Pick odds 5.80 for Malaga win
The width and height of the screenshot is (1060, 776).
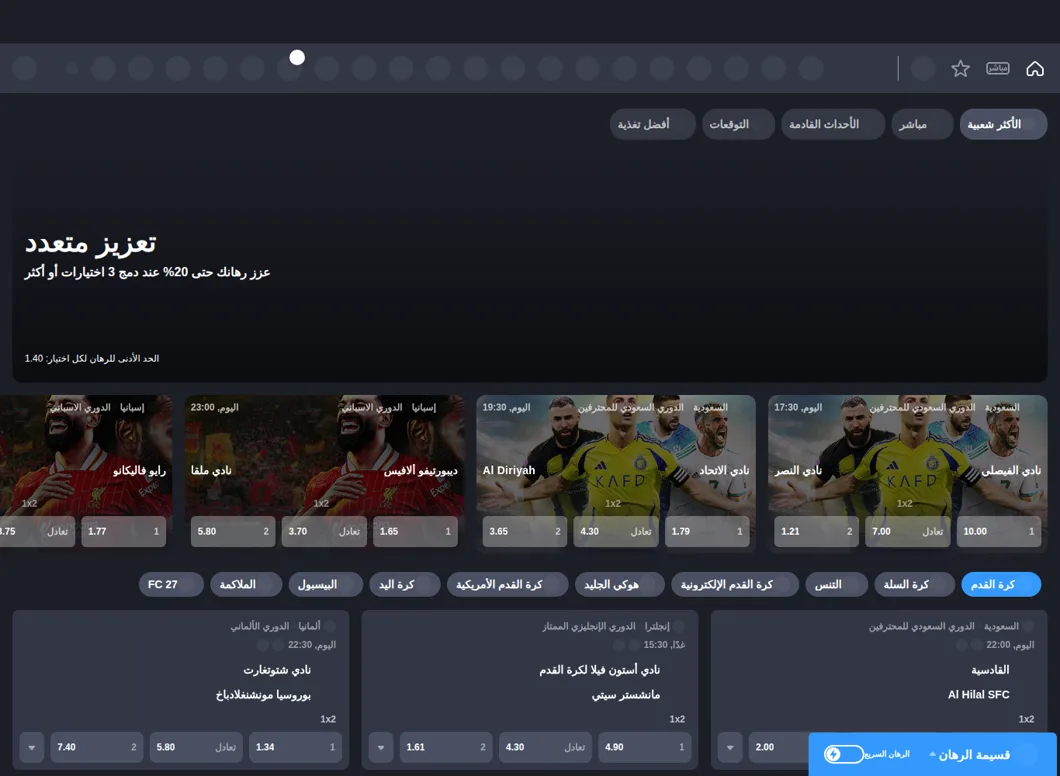[233, 532]
